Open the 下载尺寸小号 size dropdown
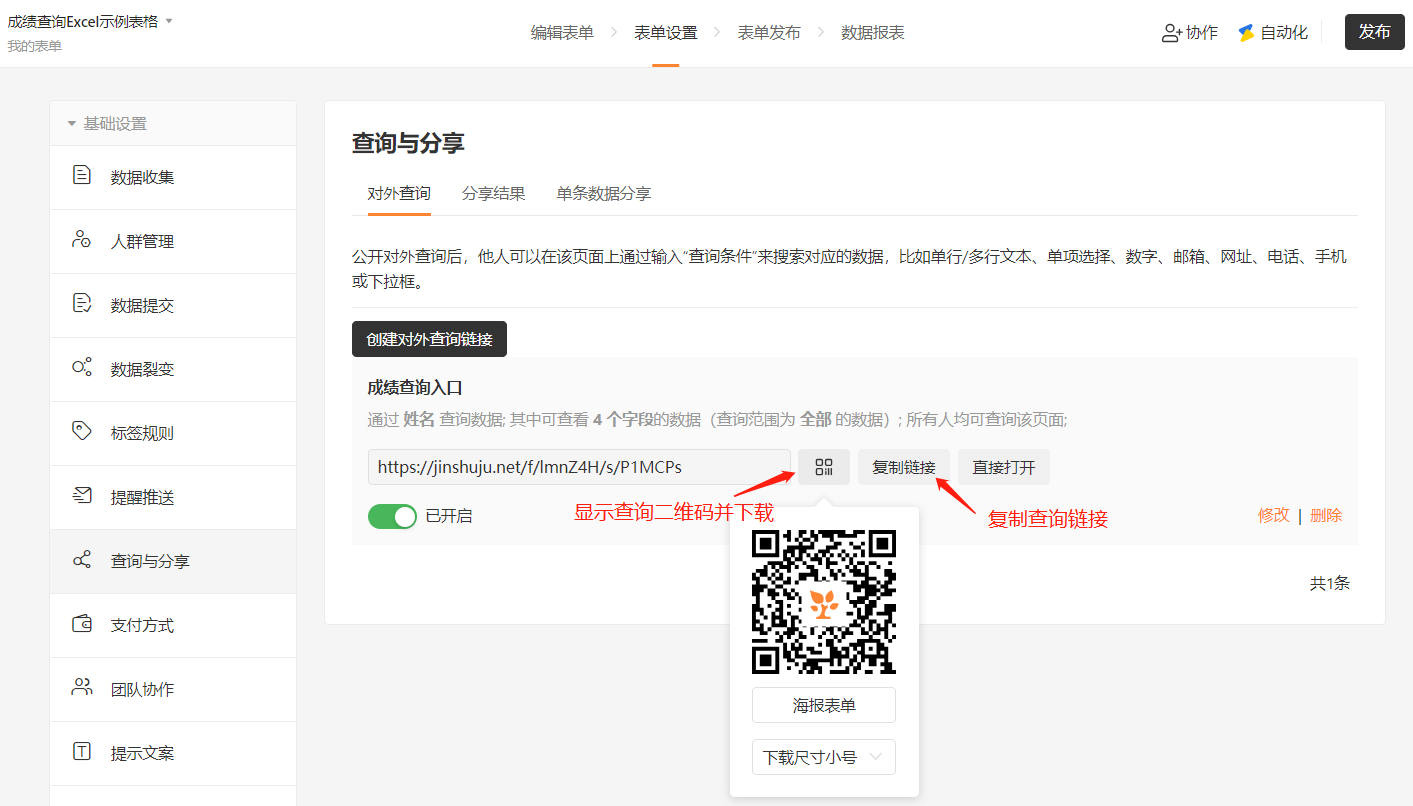The height and width of the screenshot is (806, 1413). coord(824,757)
